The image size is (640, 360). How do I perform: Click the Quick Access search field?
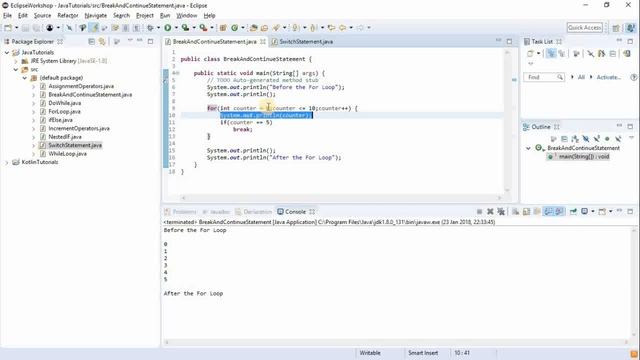click(585, 28)
